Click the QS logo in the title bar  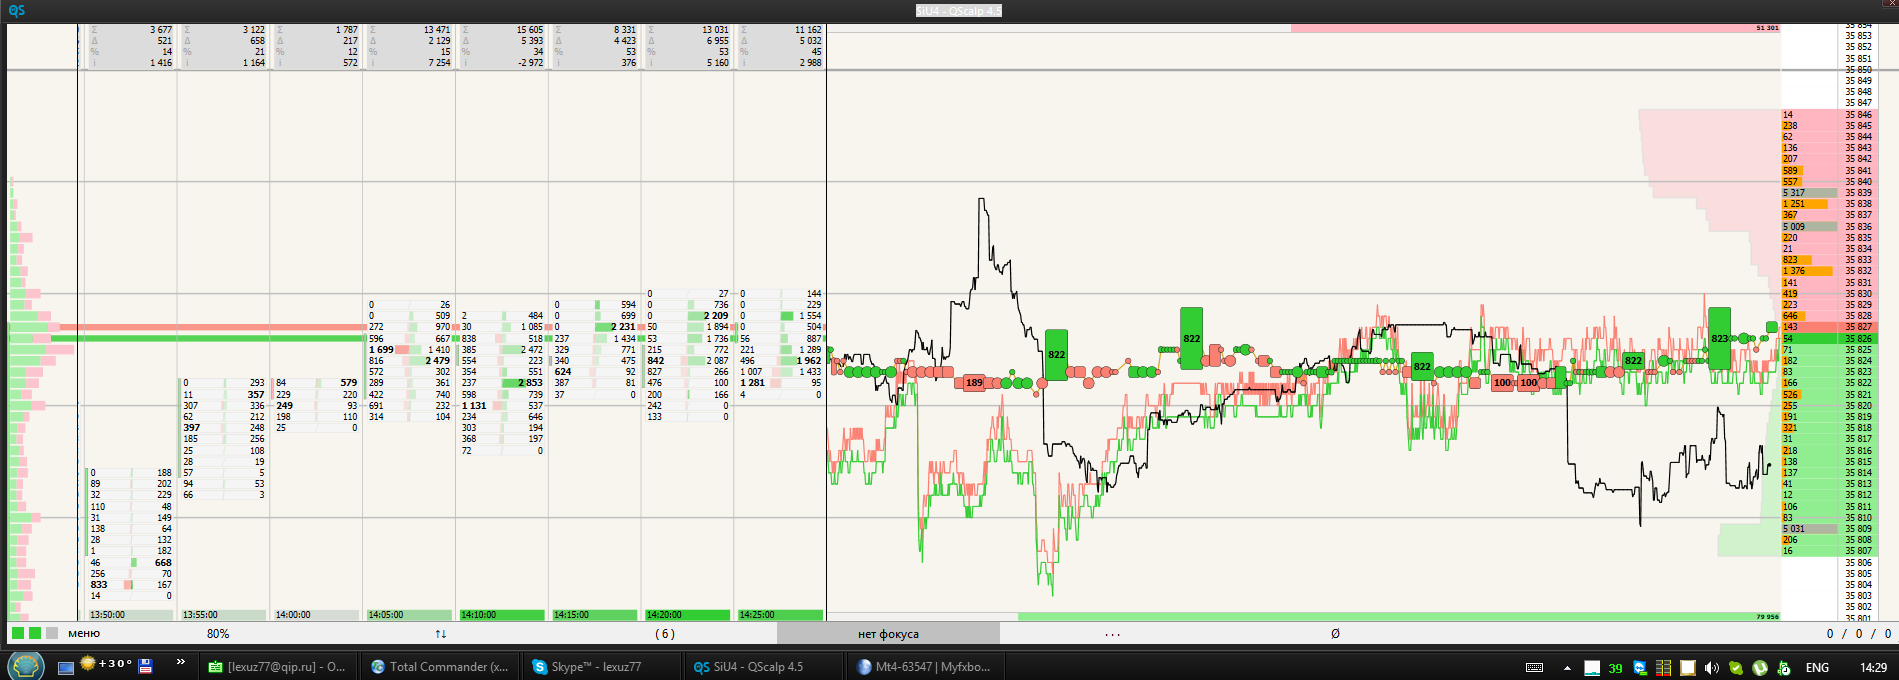(16, 10)
